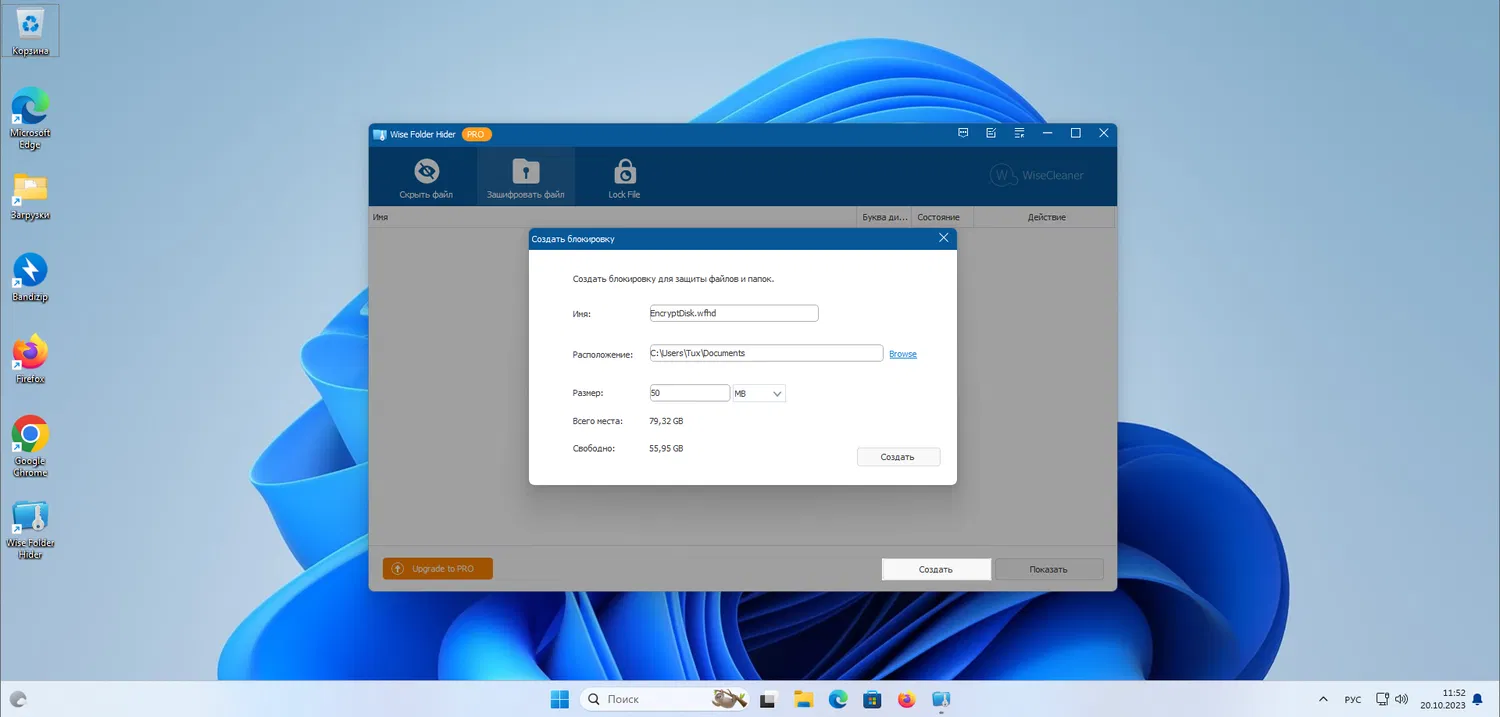Click the register/edit icon in titlebar

(x=991, y=133)
